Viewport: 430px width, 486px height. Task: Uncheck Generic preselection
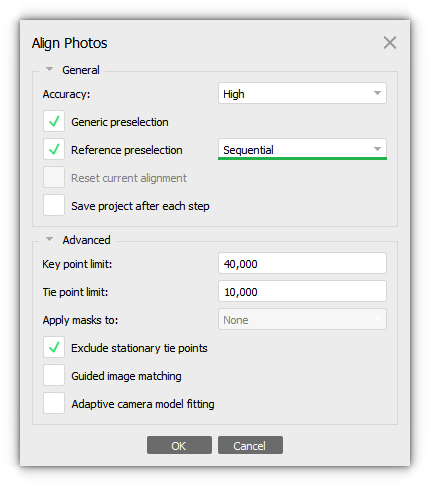point(54,121)
